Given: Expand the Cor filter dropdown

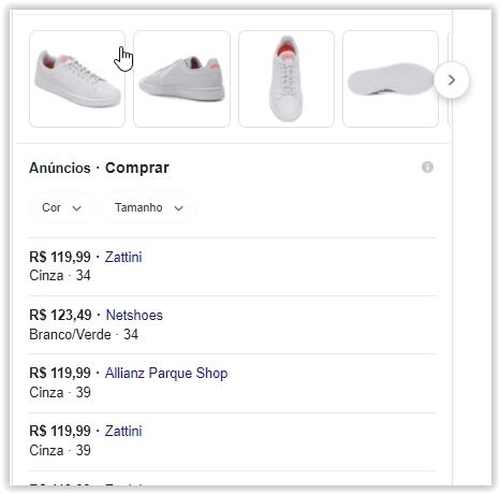Looking at the screenshot, I should (61, 208).
